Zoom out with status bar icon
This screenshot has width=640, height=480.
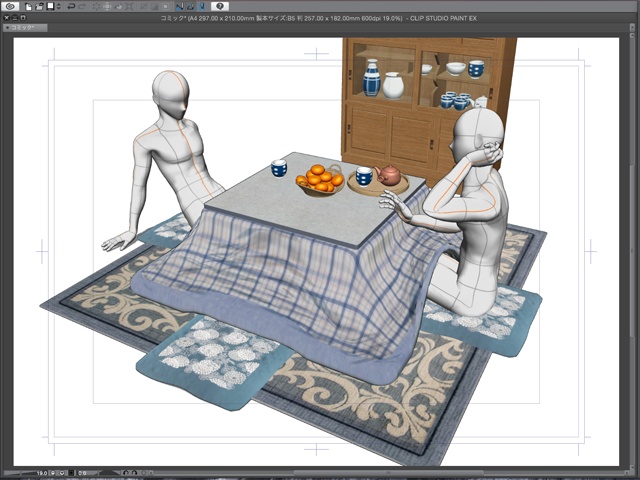point(53,473)
